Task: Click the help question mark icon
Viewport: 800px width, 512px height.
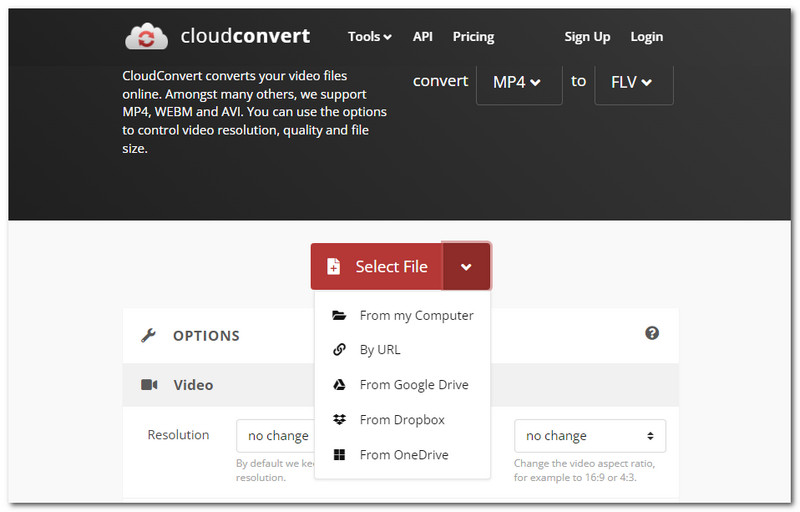Action: (652, 333)
